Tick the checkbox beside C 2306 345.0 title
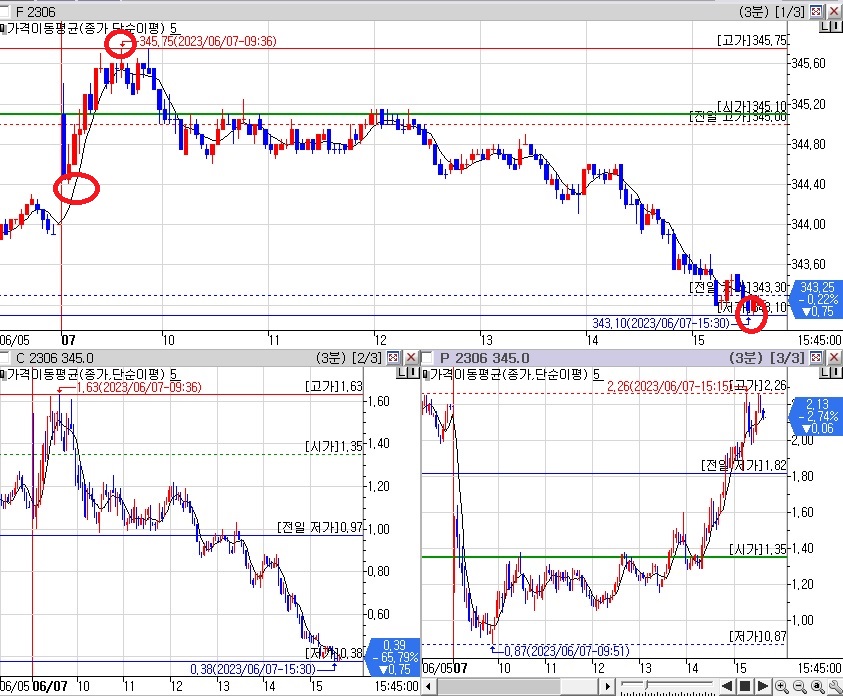 pyautogui.click(x=4, y=357)
